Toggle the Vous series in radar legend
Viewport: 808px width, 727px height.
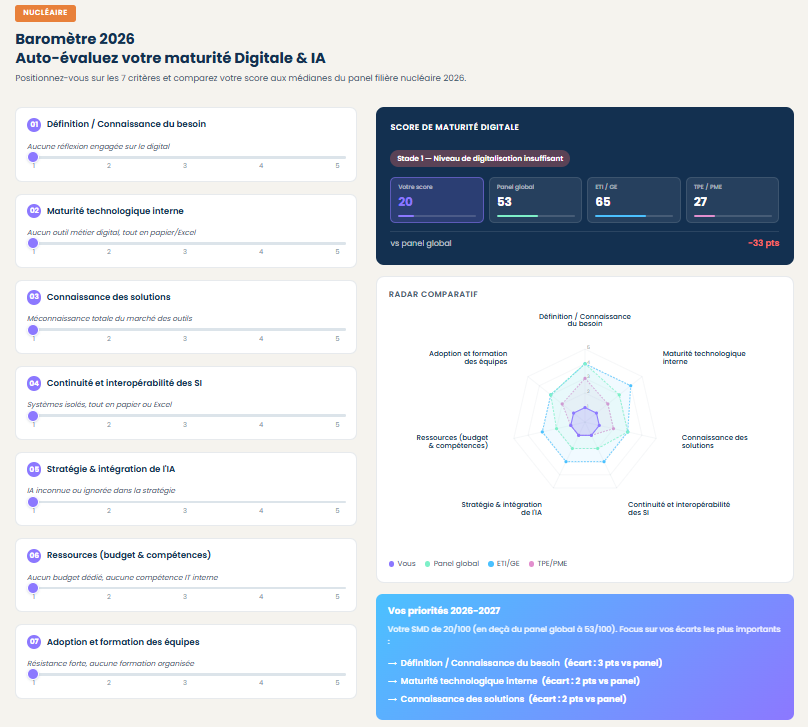pyautogui.click(x=402, y=564)
